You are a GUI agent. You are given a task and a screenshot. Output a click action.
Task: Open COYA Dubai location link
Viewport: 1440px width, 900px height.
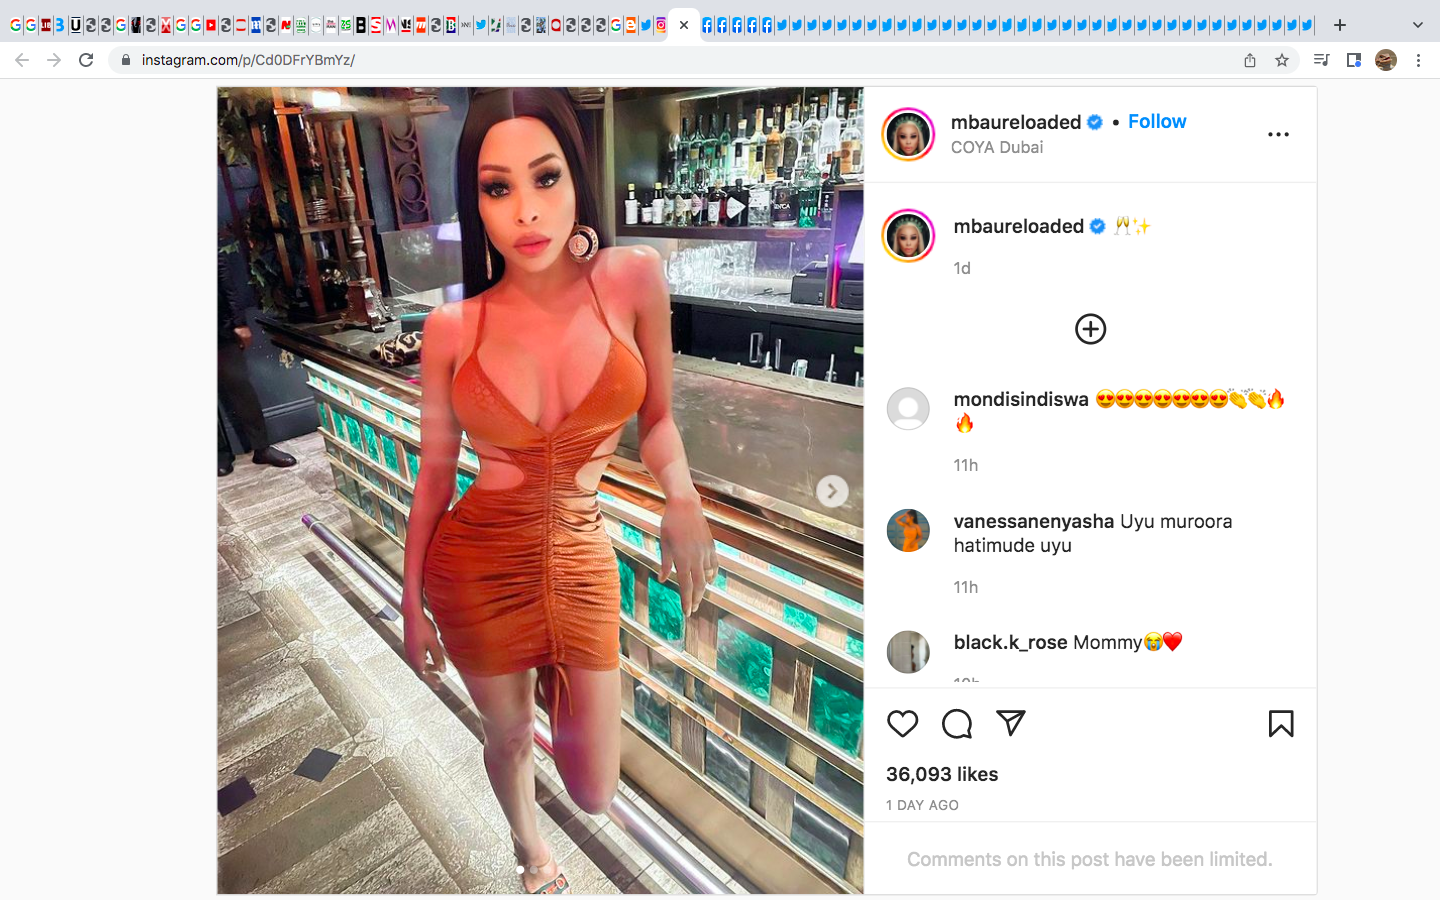click(x=996, y=147)
